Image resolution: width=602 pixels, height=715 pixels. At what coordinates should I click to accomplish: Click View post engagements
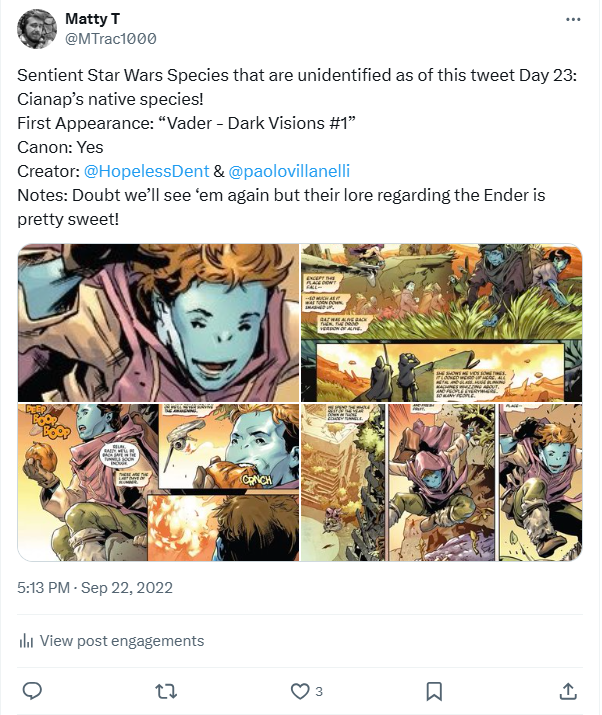coord(122,641)
